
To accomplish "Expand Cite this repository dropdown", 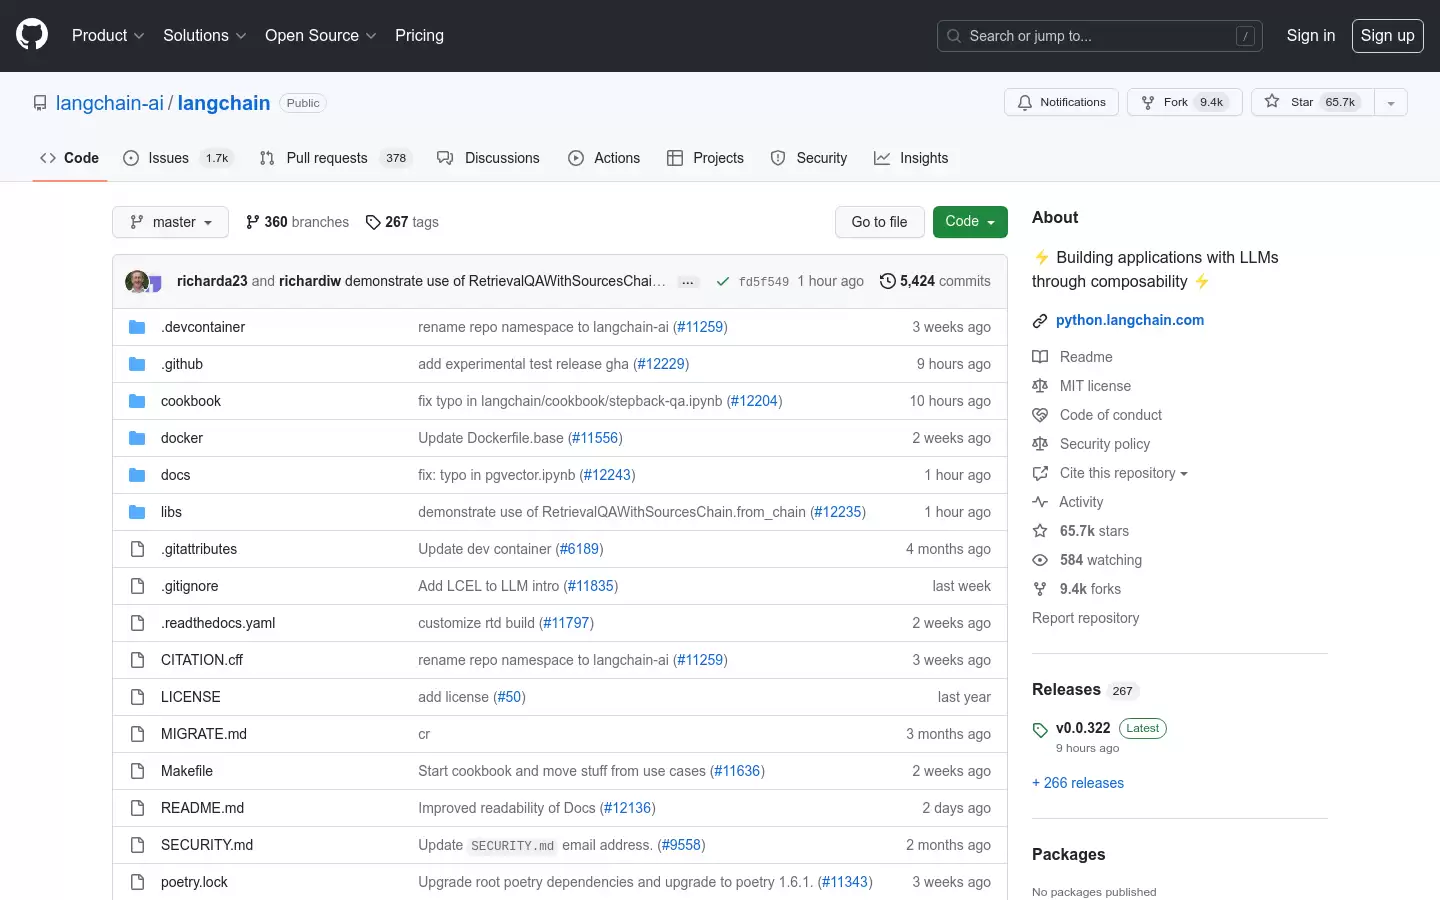I will pos(1124,473).
